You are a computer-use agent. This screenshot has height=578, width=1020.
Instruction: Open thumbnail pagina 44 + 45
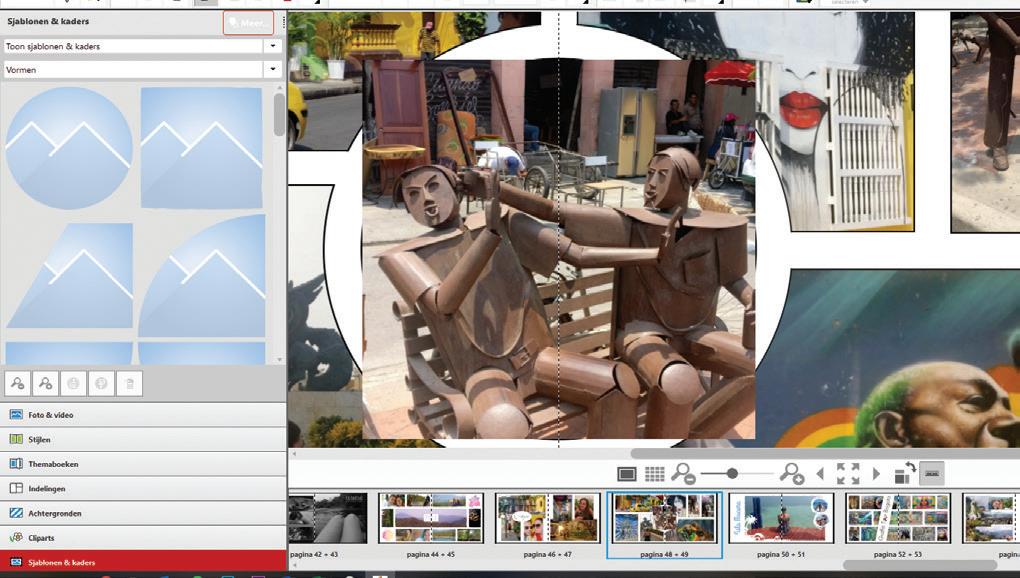[x=431, y=518]
